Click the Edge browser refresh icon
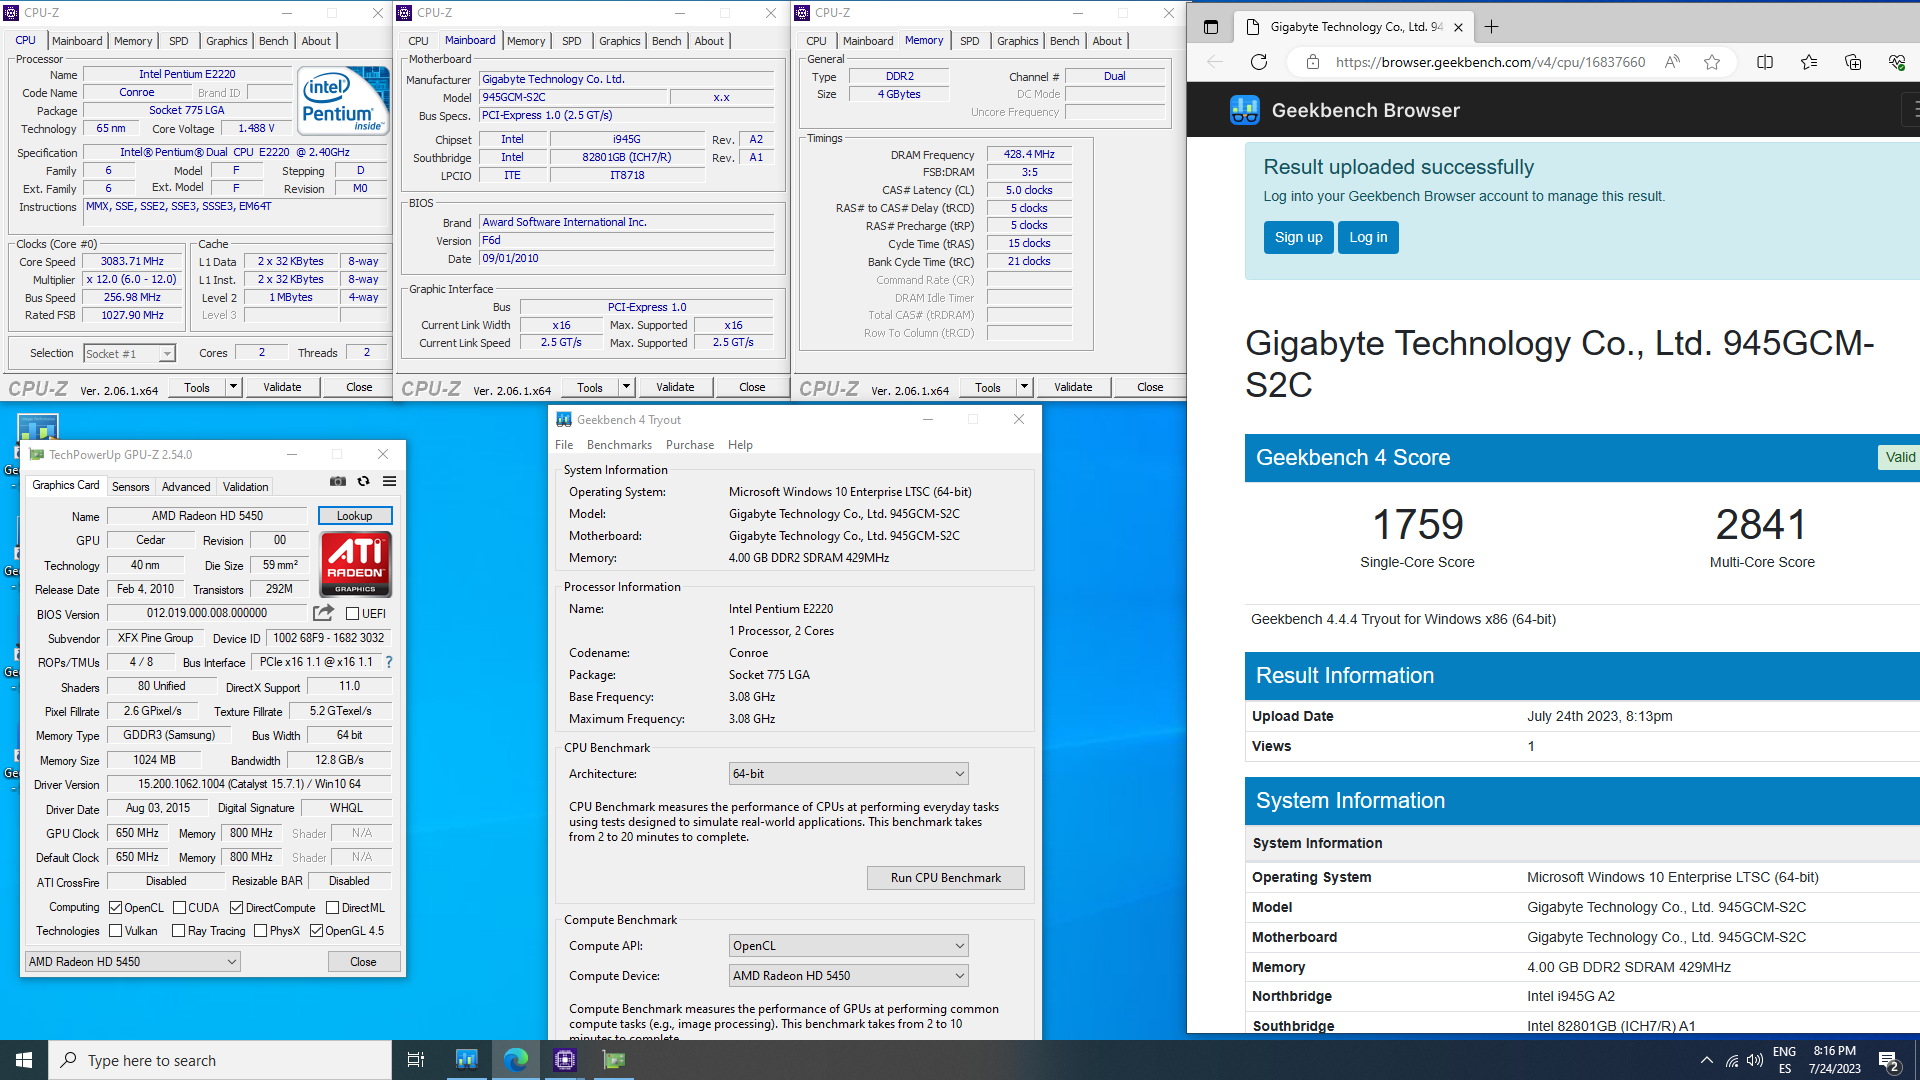 (x=1259, y=62)
